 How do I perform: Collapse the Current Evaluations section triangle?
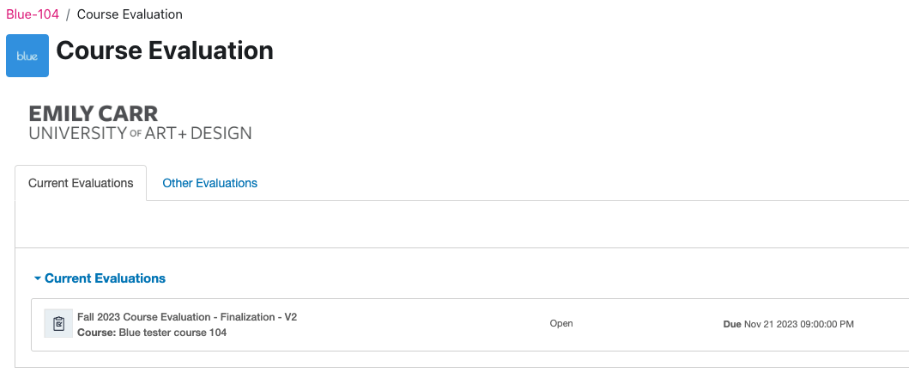(x=38, y=279)
